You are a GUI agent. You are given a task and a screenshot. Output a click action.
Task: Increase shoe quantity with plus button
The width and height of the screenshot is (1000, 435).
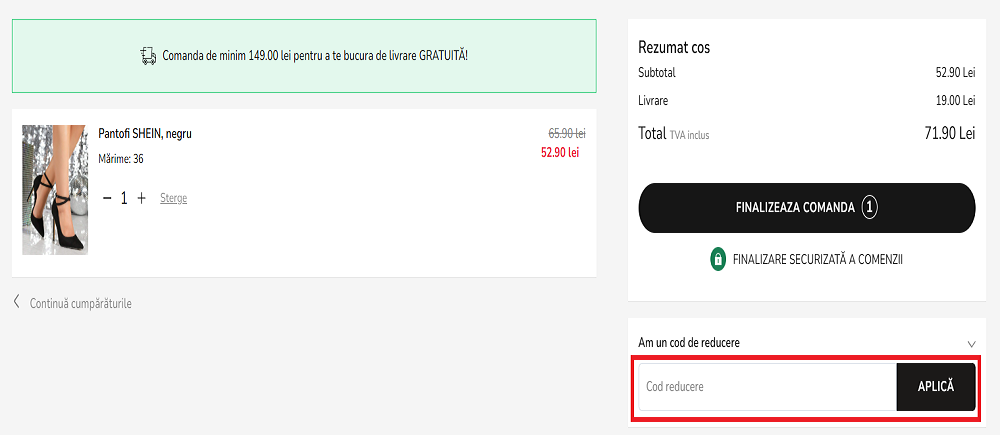tap(141, 198)
